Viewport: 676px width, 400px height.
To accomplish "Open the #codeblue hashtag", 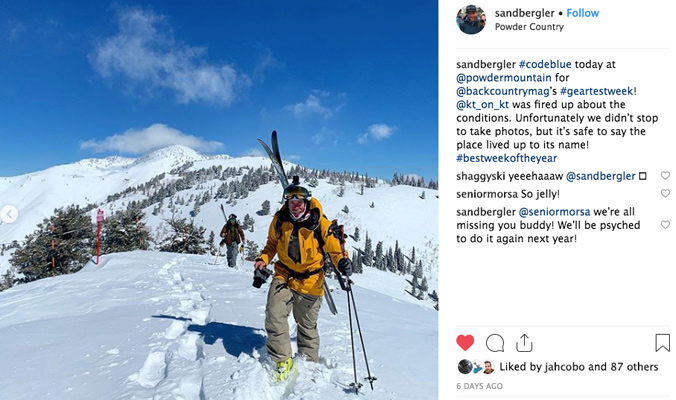I will pyautogui.click(x=545, y=64).
